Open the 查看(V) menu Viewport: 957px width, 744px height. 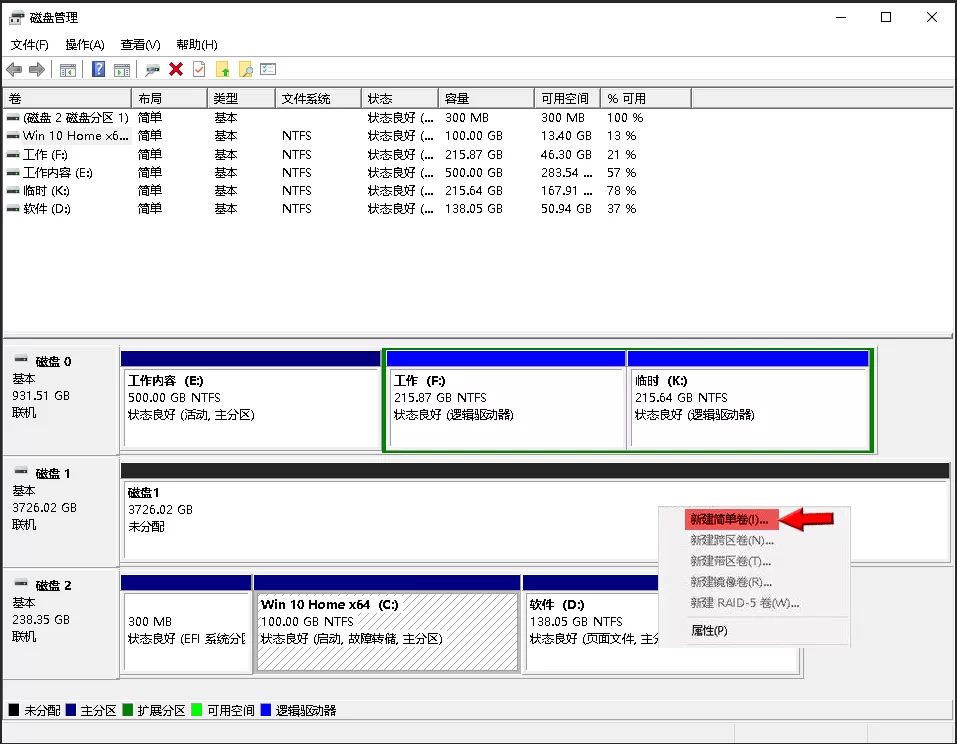(x=140, y=45)
